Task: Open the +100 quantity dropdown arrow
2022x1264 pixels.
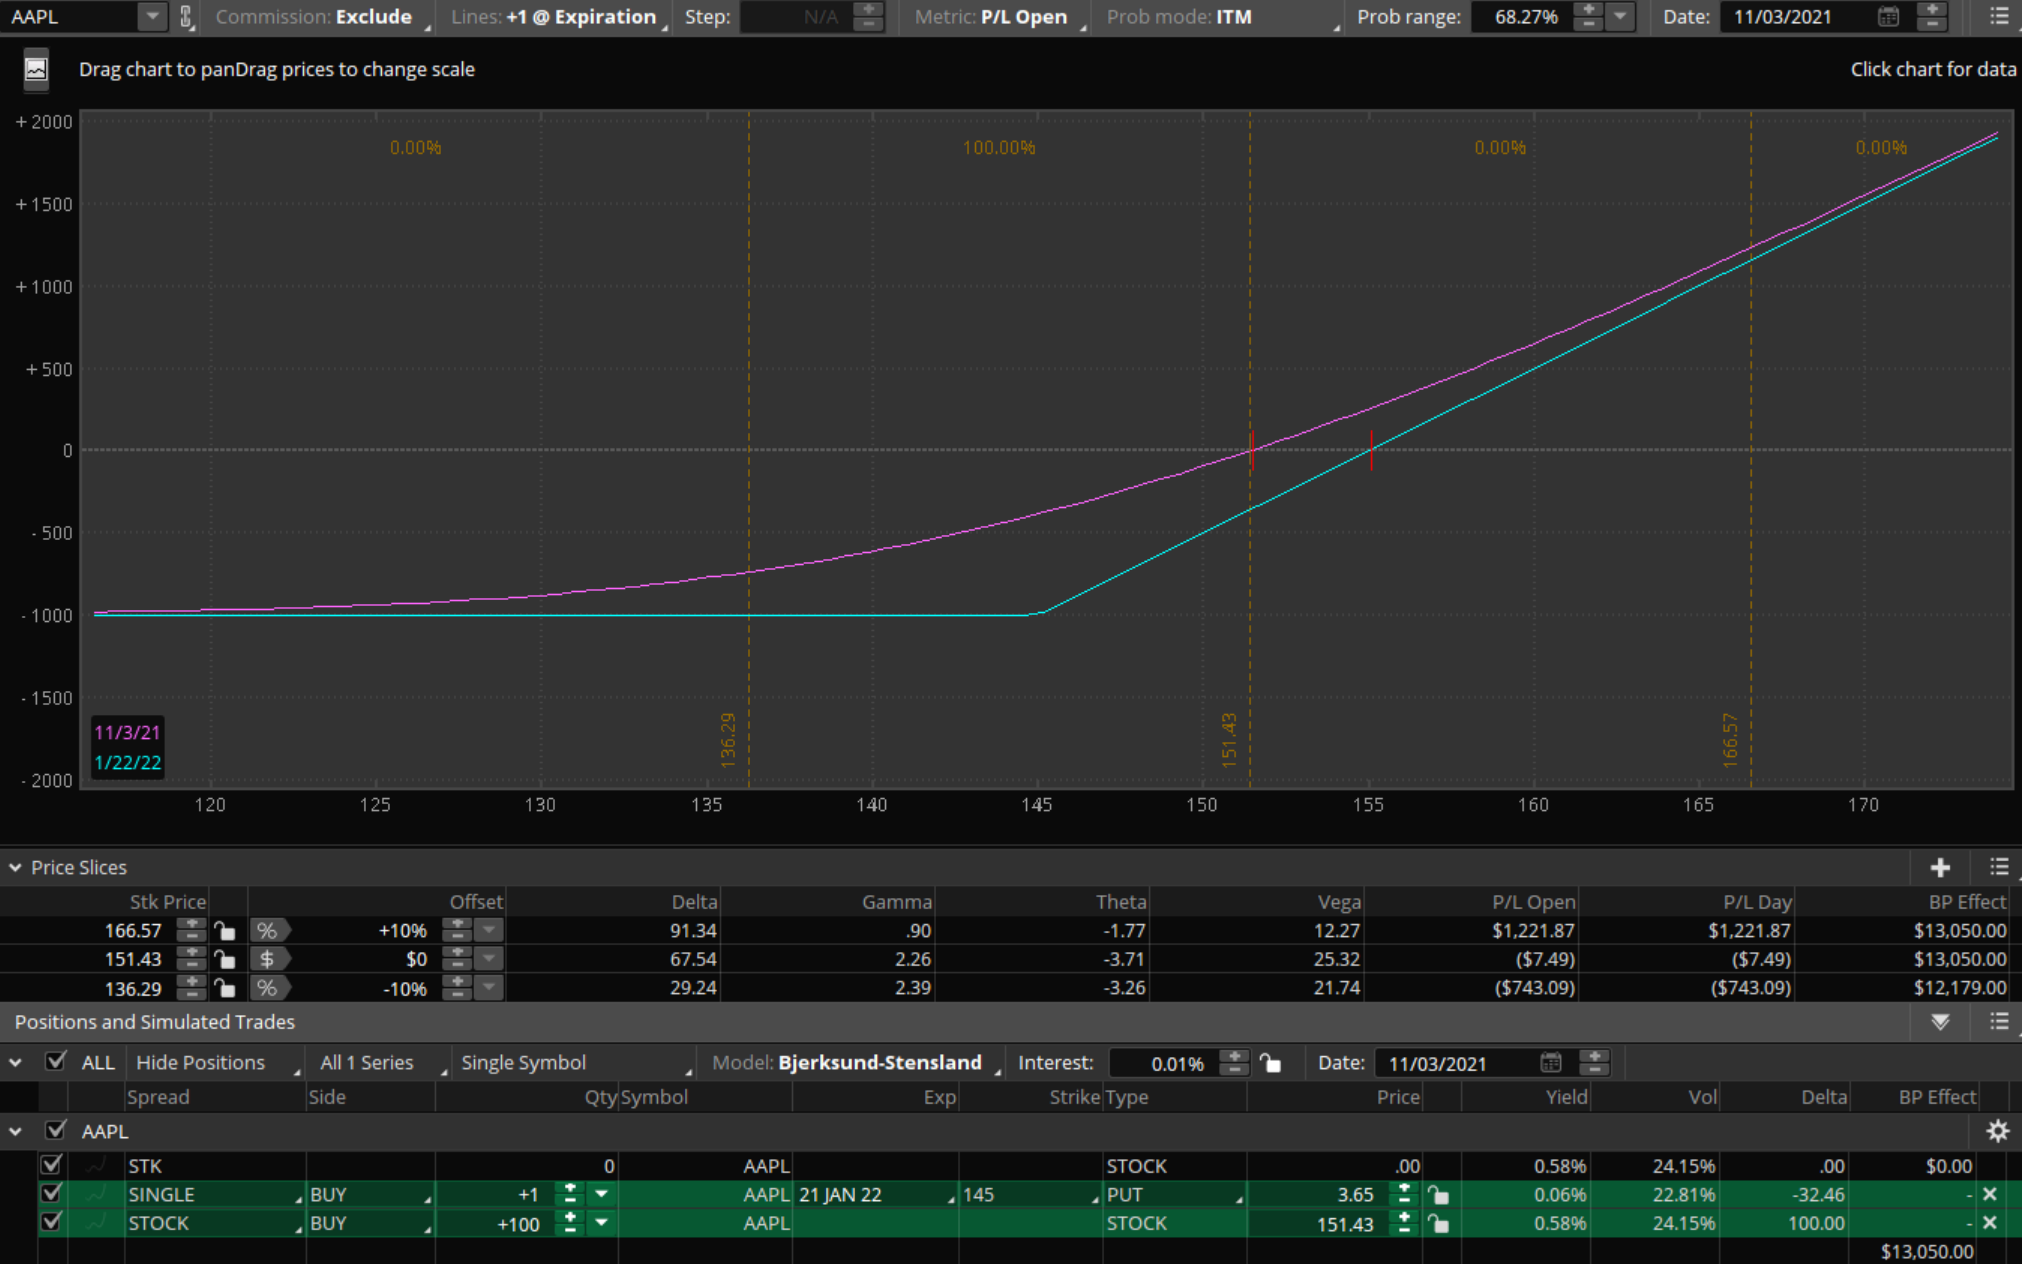Action: tap(601, 1224)
